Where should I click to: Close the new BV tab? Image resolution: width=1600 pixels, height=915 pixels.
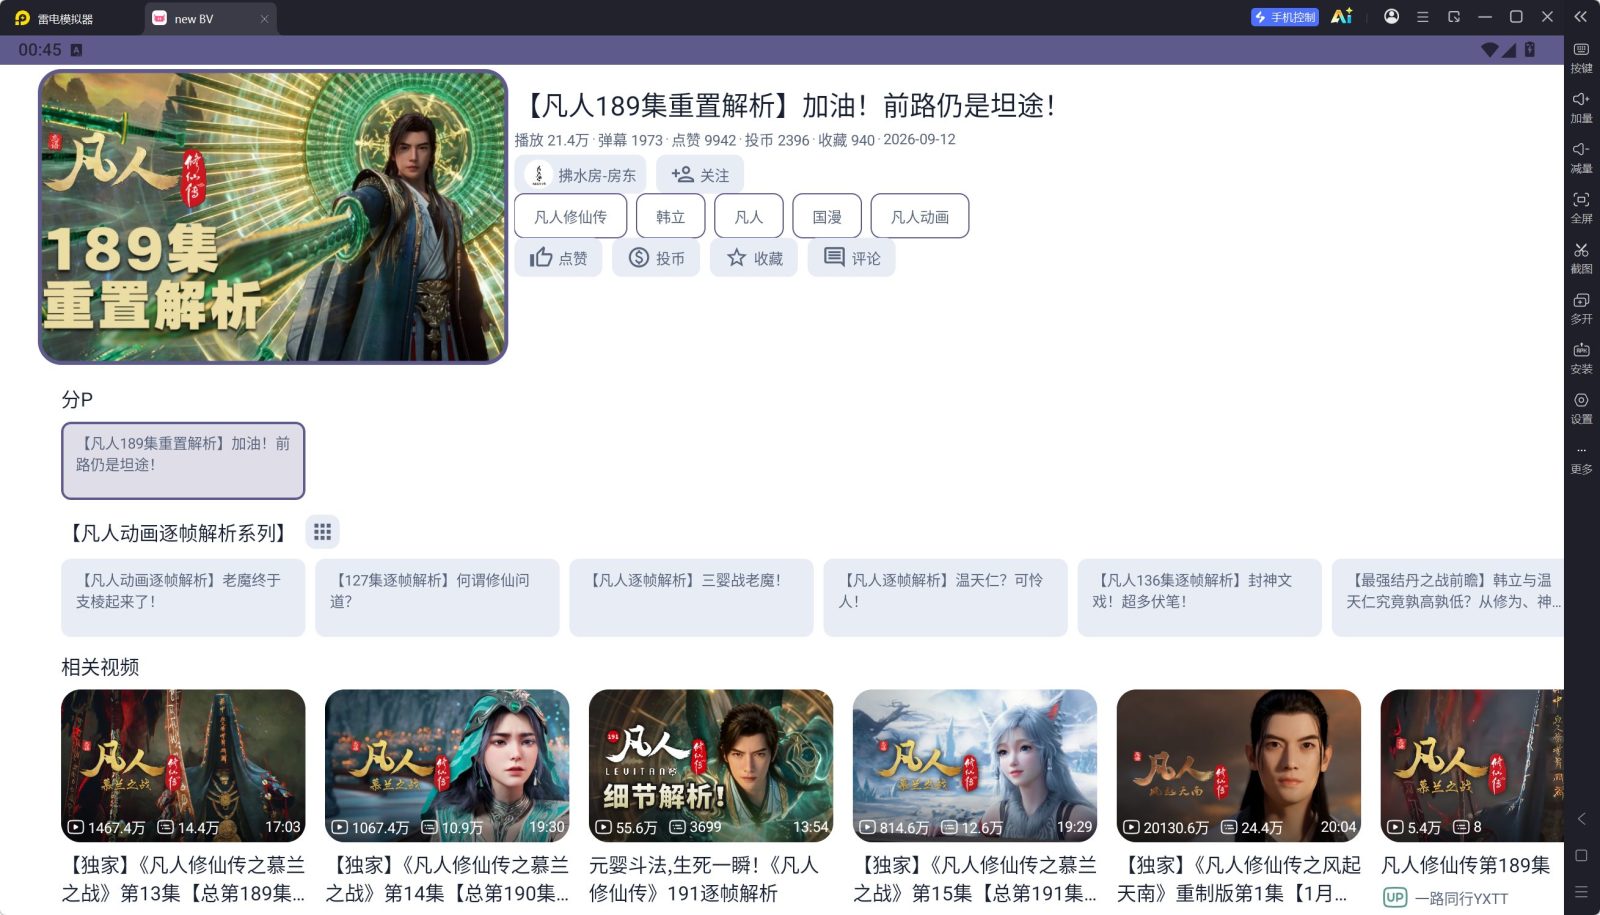(264, 19)
